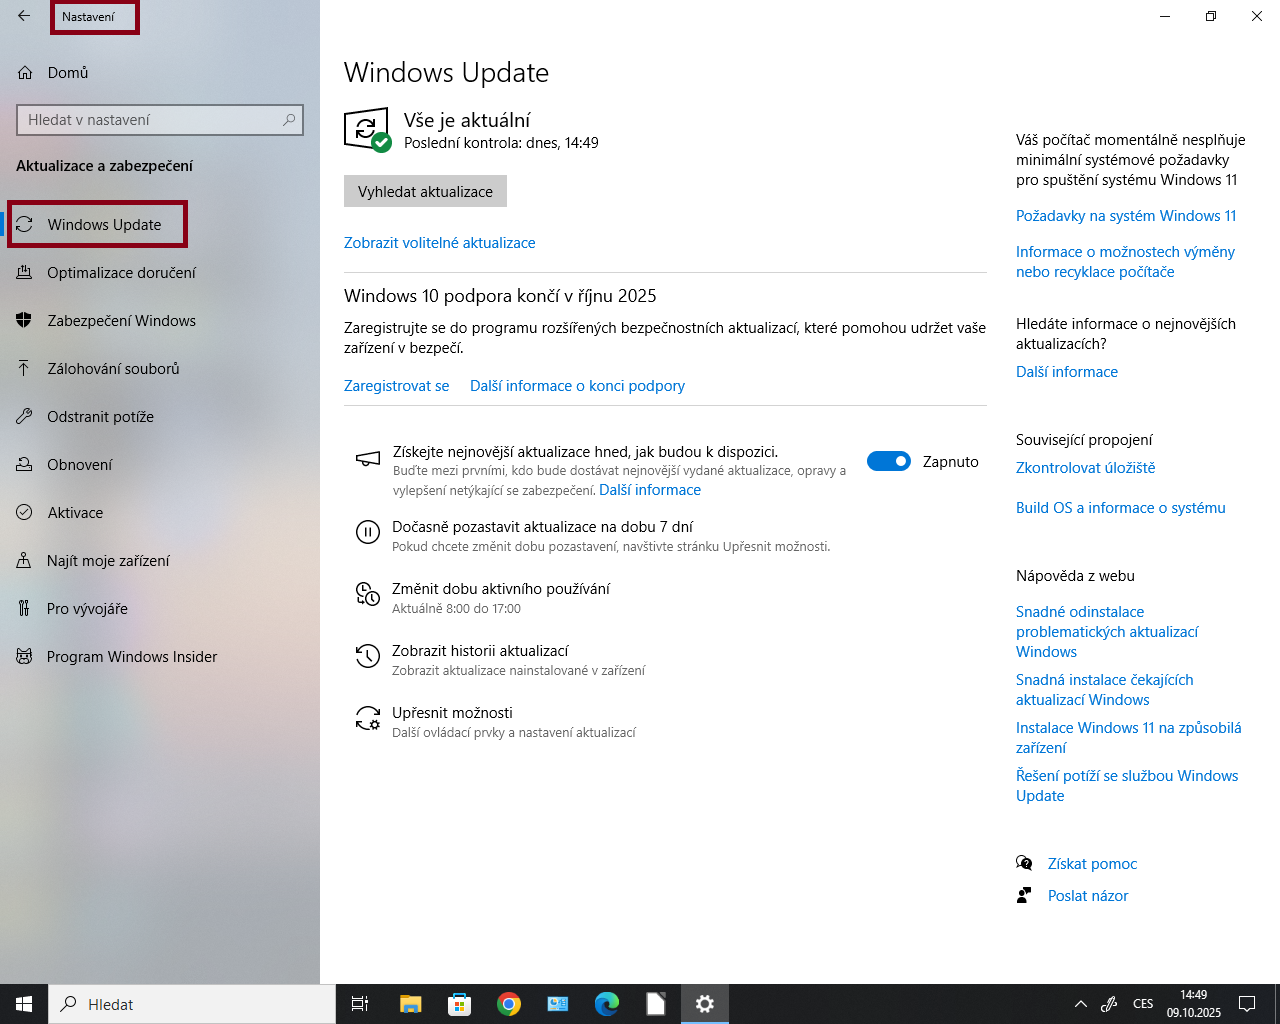Open File Explorer from the taskbar
The width and height of the screenshot is (1280, 1024).
tap(410, 1004)
